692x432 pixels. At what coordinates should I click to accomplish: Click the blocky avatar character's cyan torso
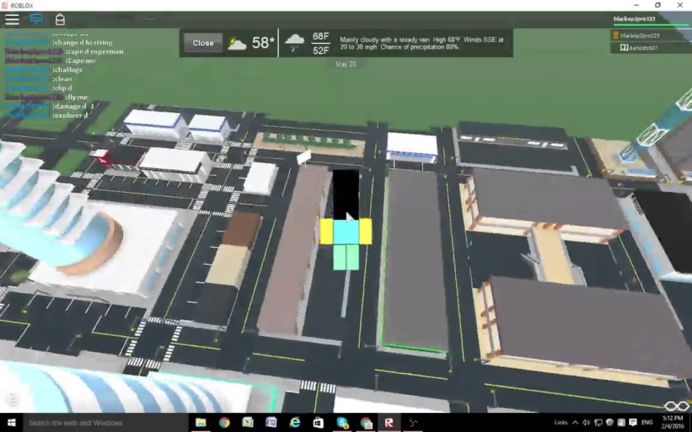tap(346, 232)
